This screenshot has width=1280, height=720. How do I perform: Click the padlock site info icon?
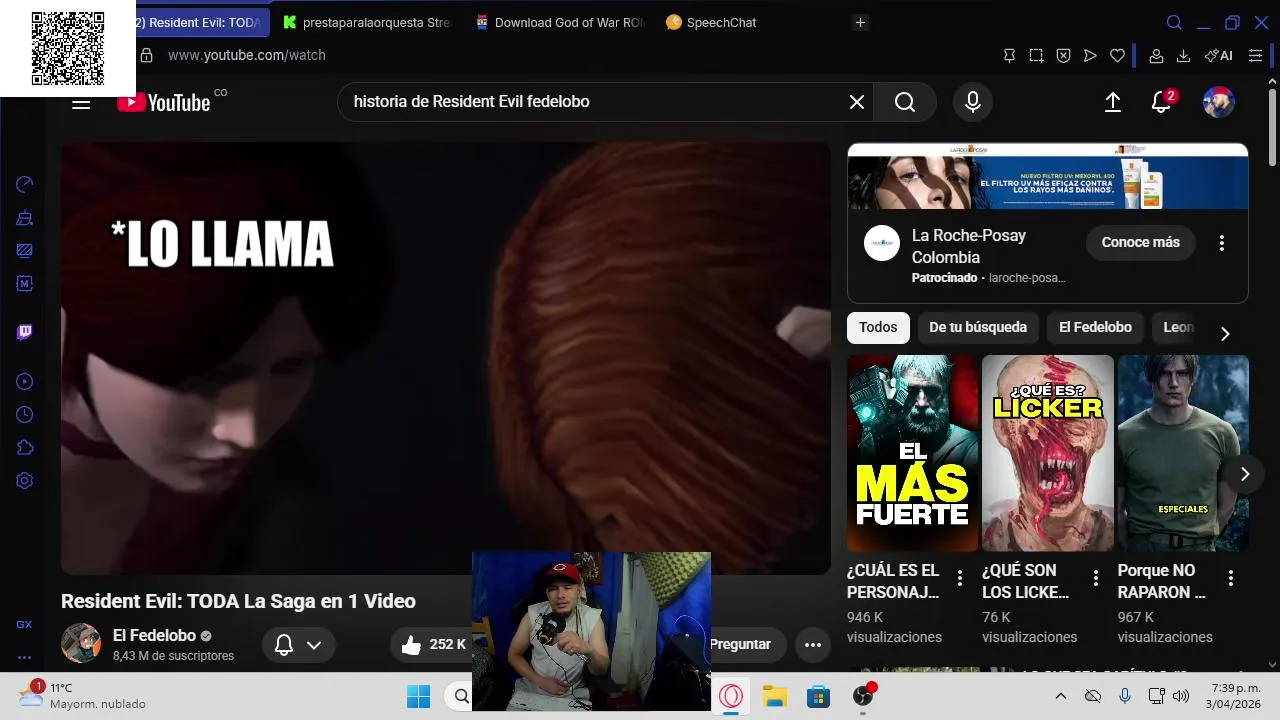[x=146, y=55]
